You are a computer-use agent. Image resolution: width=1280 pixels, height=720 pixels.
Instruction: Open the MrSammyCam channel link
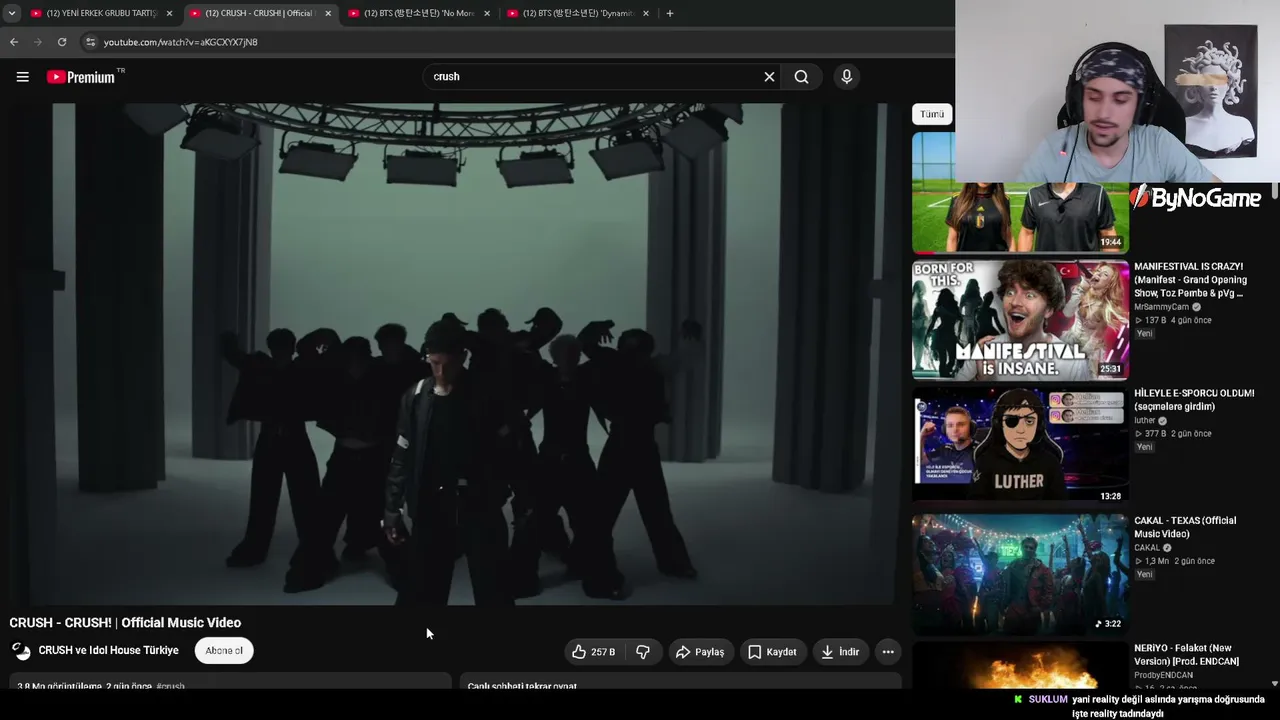(1161, 307)
